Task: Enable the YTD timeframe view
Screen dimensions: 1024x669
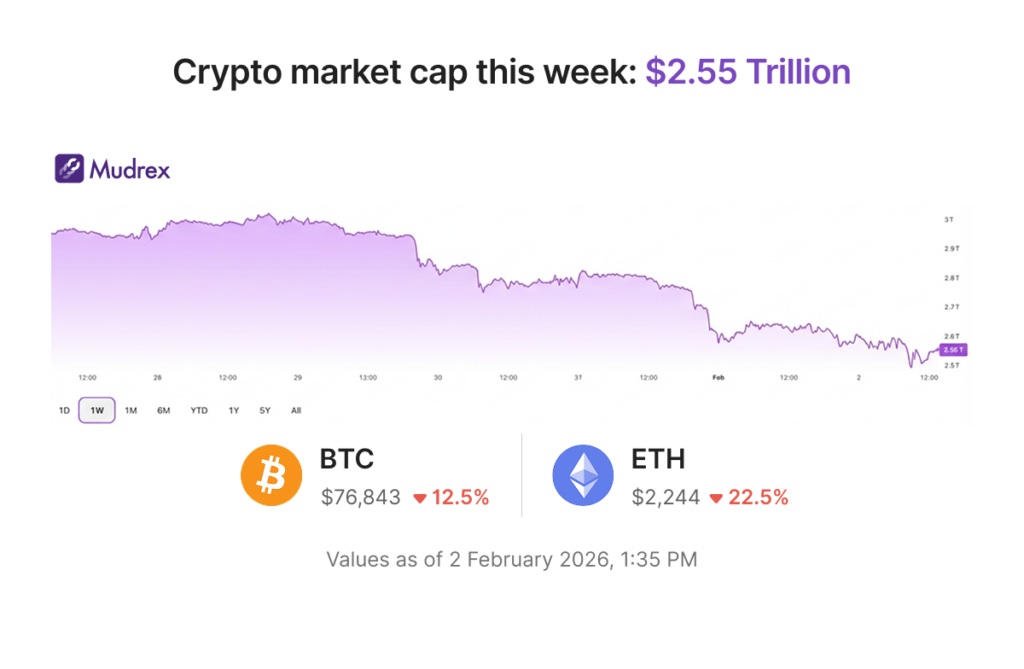Action: (198, 410)
